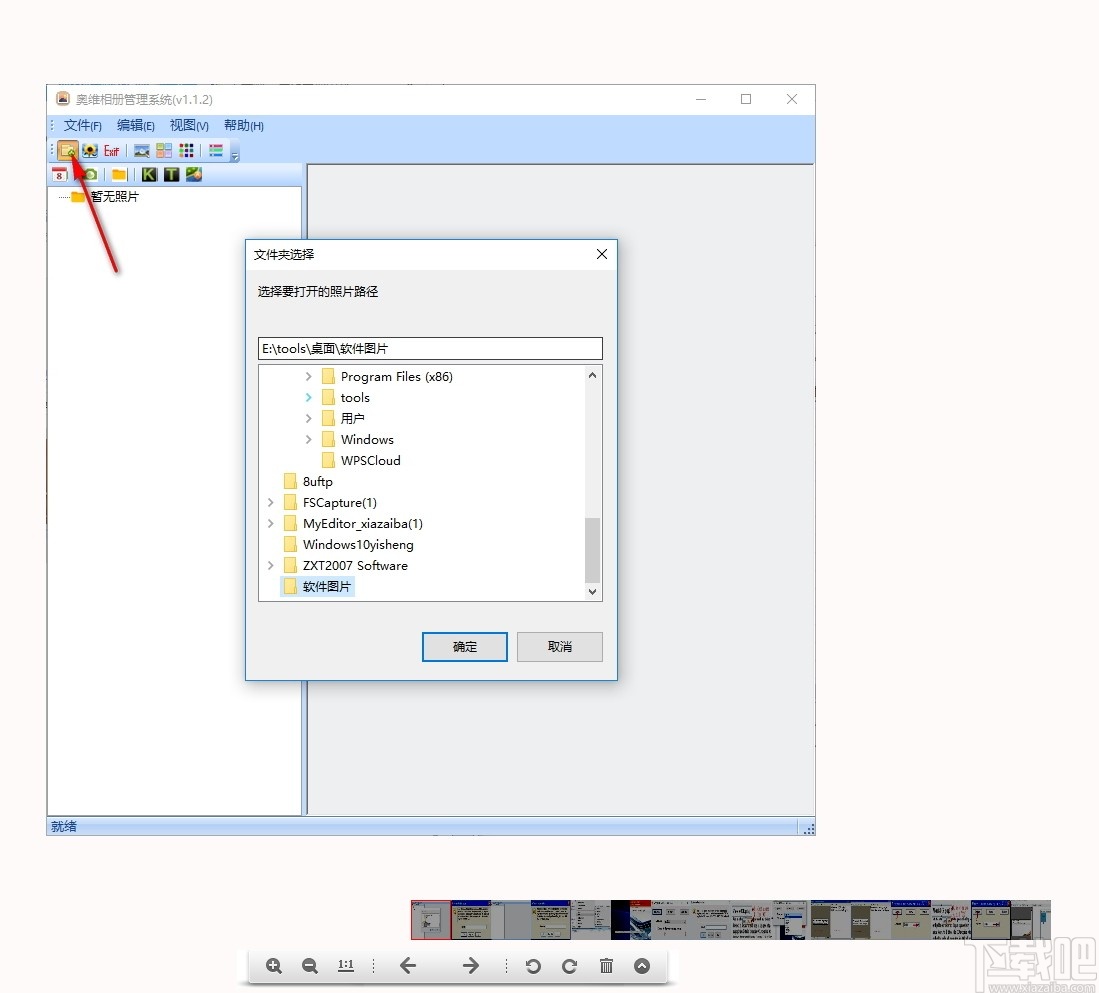Click the open photo folder toolbar icon
Viewport: 1099px width, 993px height.
67,151
